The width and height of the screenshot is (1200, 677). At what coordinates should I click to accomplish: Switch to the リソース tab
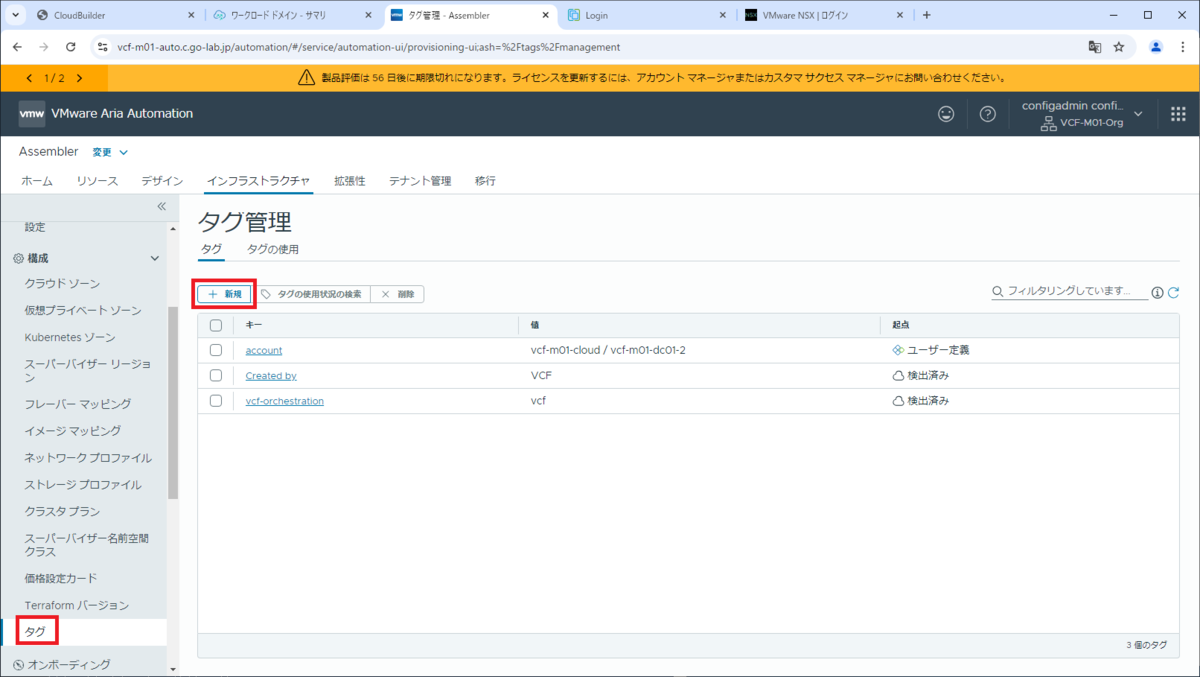tap(97, 181)
